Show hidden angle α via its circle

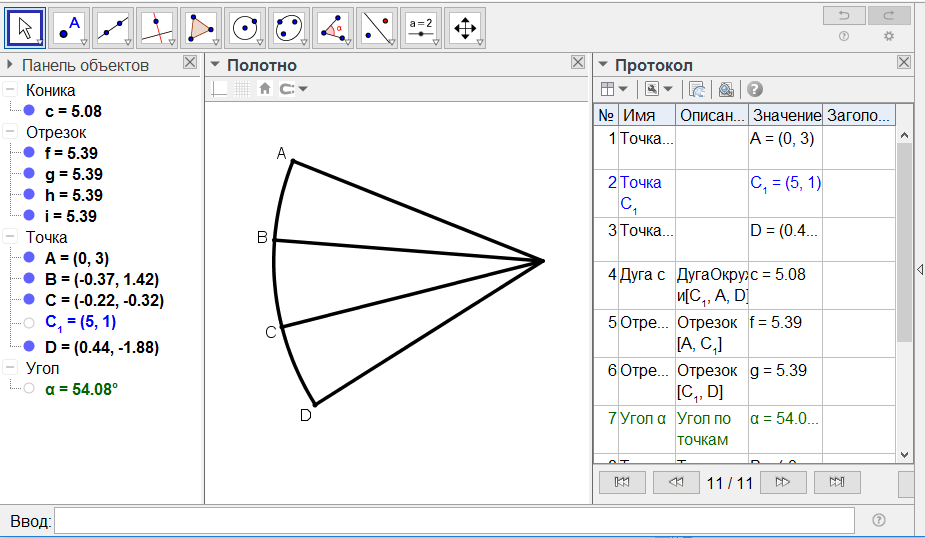point(28,388)
